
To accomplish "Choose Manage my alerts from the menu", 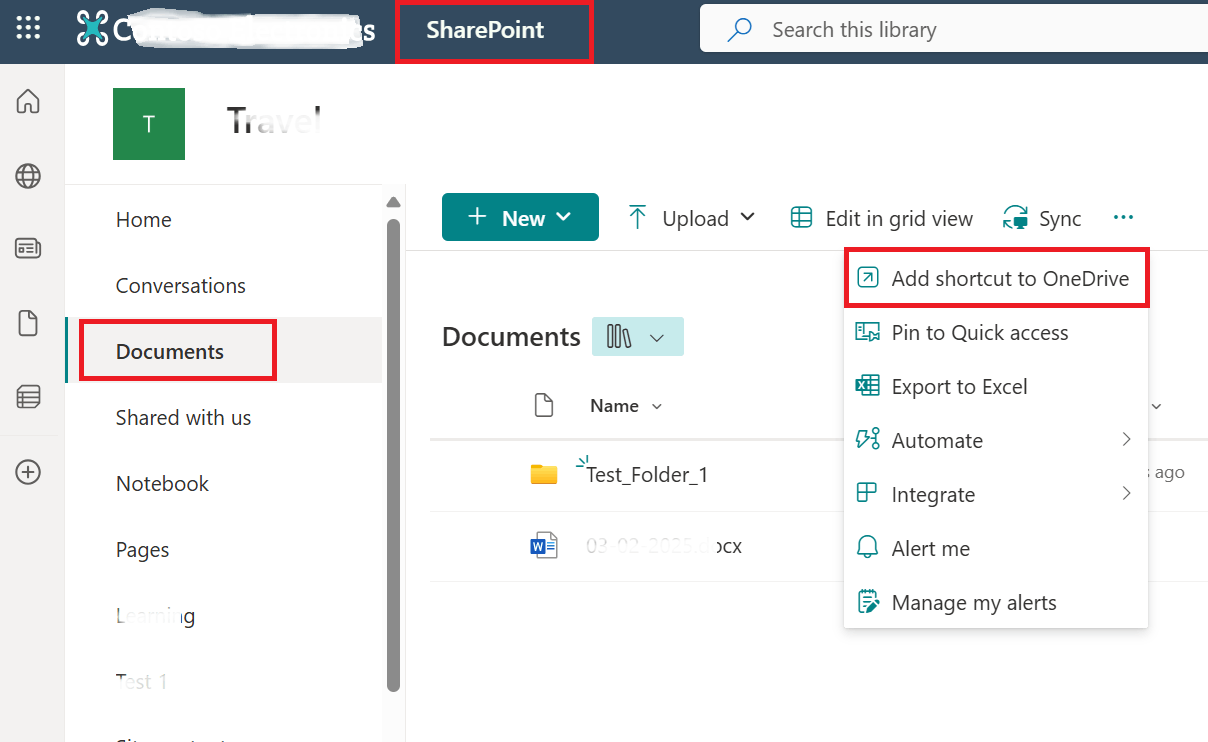I will pos(973,602).
